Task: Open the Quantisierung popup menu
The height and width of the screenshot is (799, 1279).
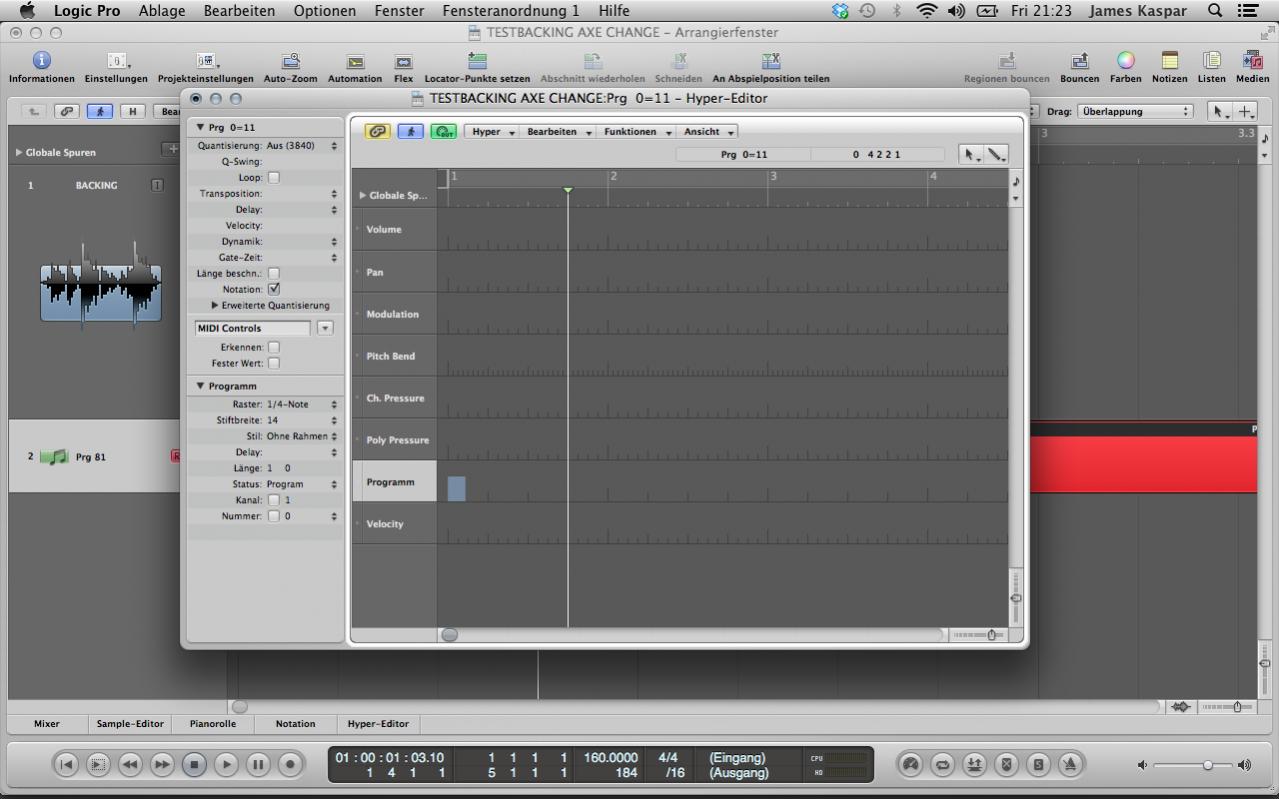Action: click(x=301, y=146)
